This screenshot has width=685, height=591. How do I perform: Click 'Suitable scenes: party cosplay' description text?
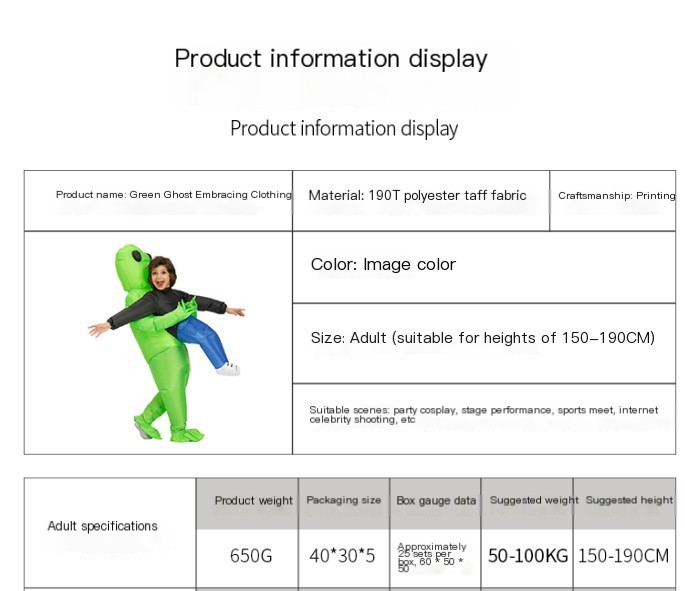[x=484, y=415]
